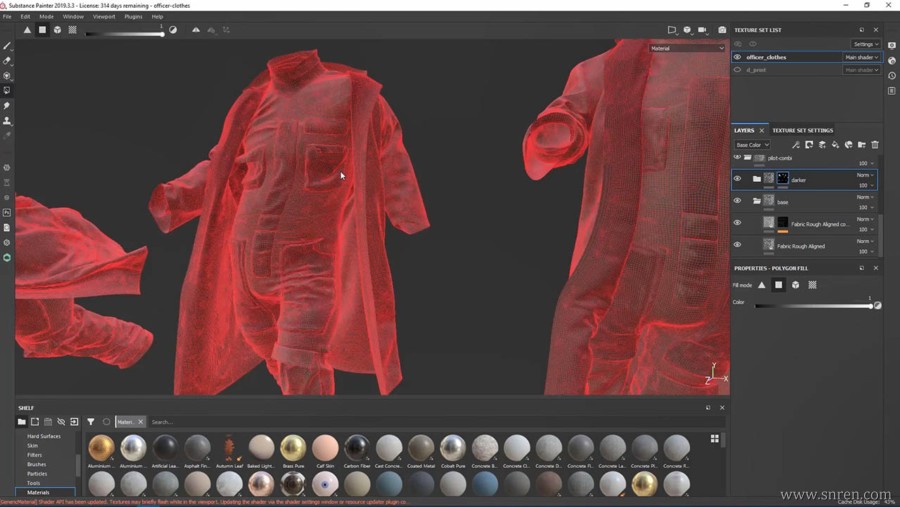This screenshot has width=900, height=507.
Task: Remove the Materi... filter tag in shelf
Action: tap(141, 421)
